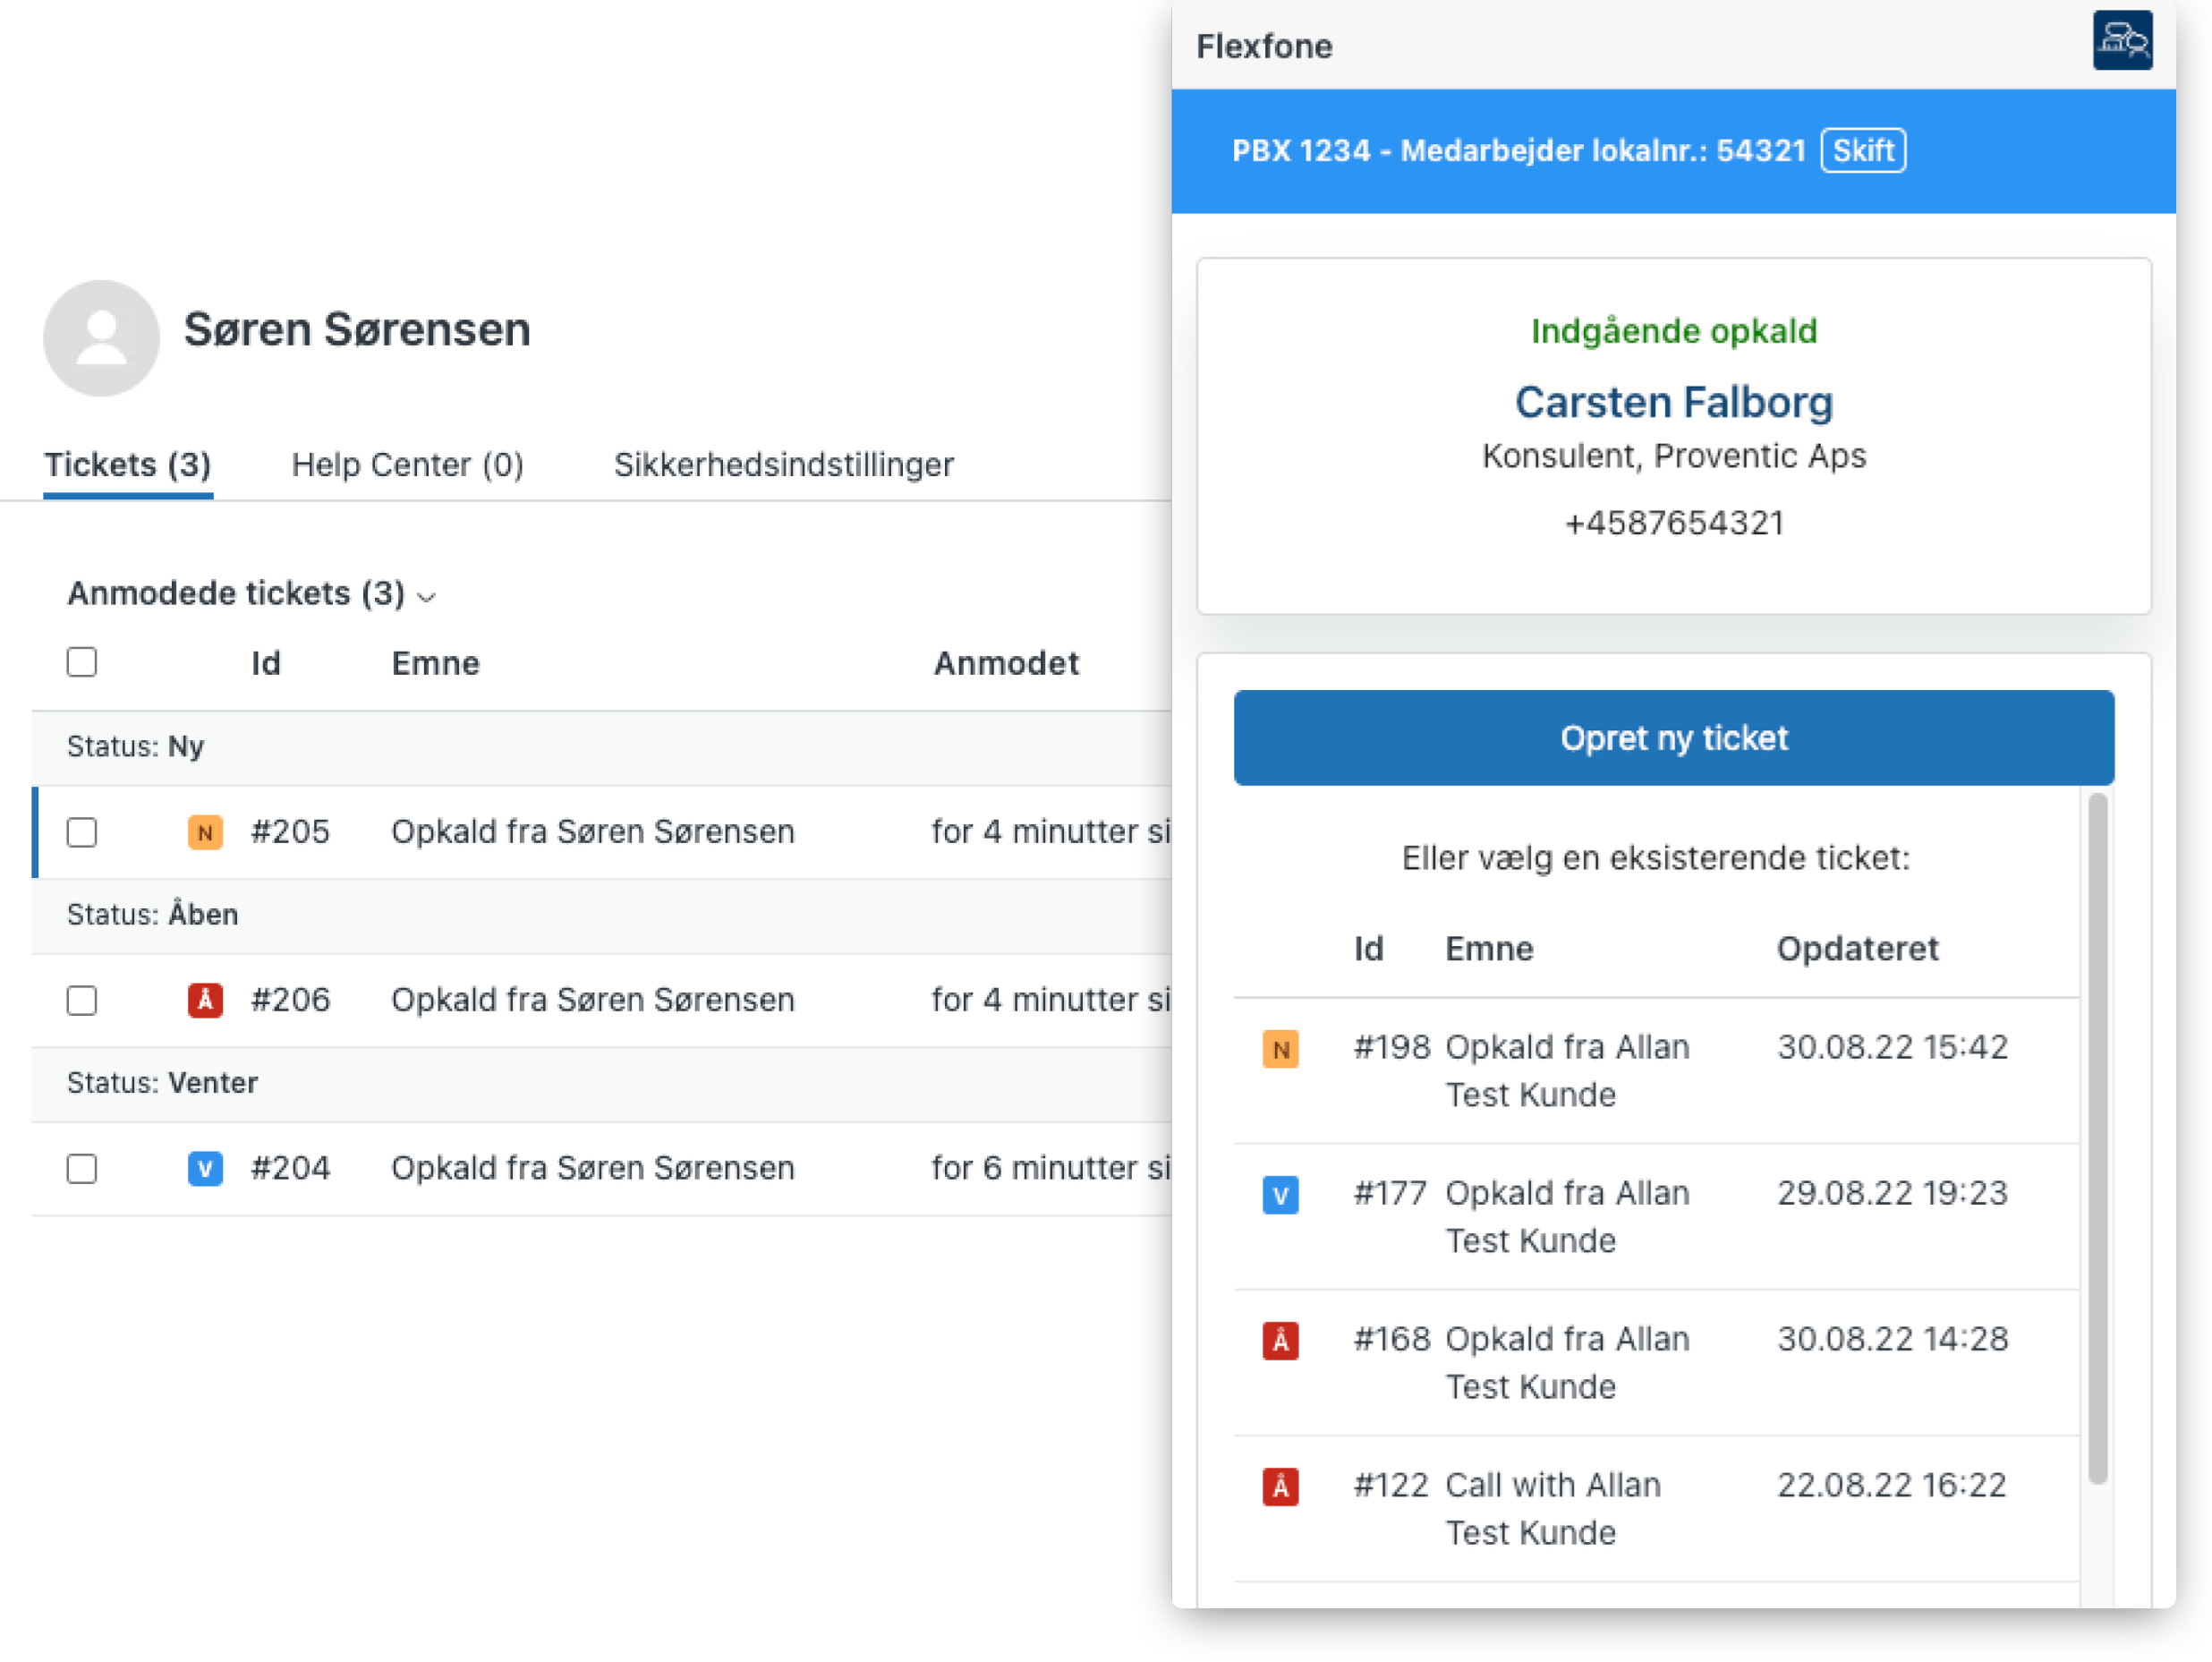Click the Å status badge of ticket #168
The image size is (2212, 1662).
[1280, 1341]
